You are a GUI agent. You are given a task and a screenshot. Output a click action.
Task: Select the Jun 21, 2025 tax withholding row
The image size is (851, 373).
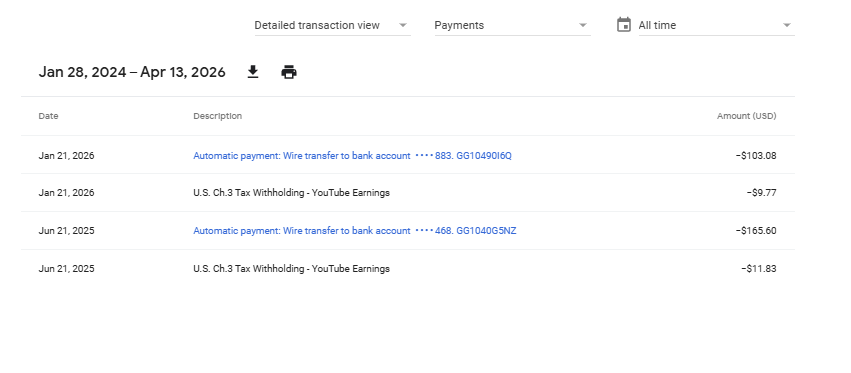click(408, 269)
